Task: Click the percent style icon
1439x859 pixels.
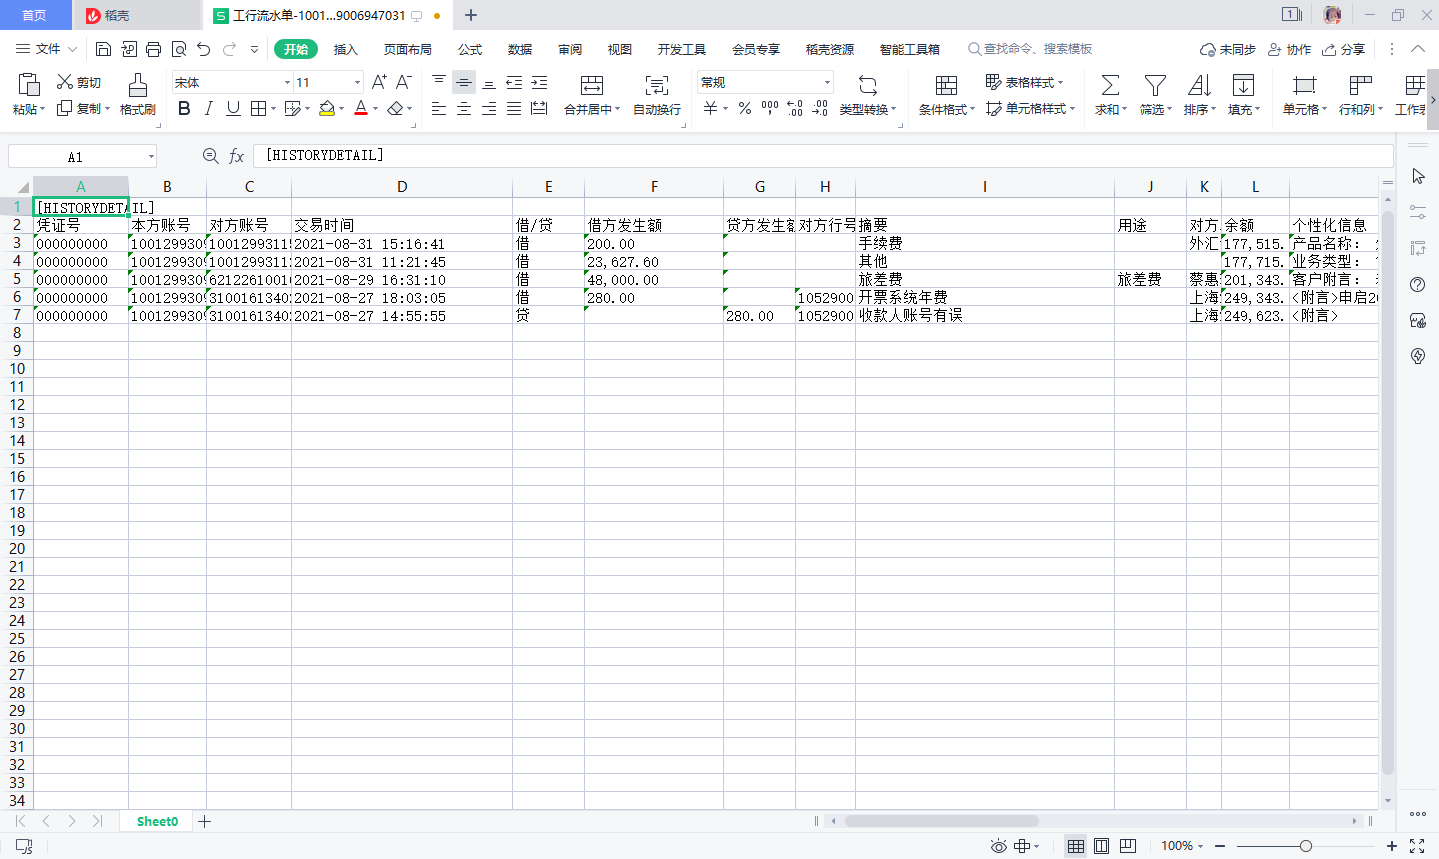Action: (x=745, y=109)
